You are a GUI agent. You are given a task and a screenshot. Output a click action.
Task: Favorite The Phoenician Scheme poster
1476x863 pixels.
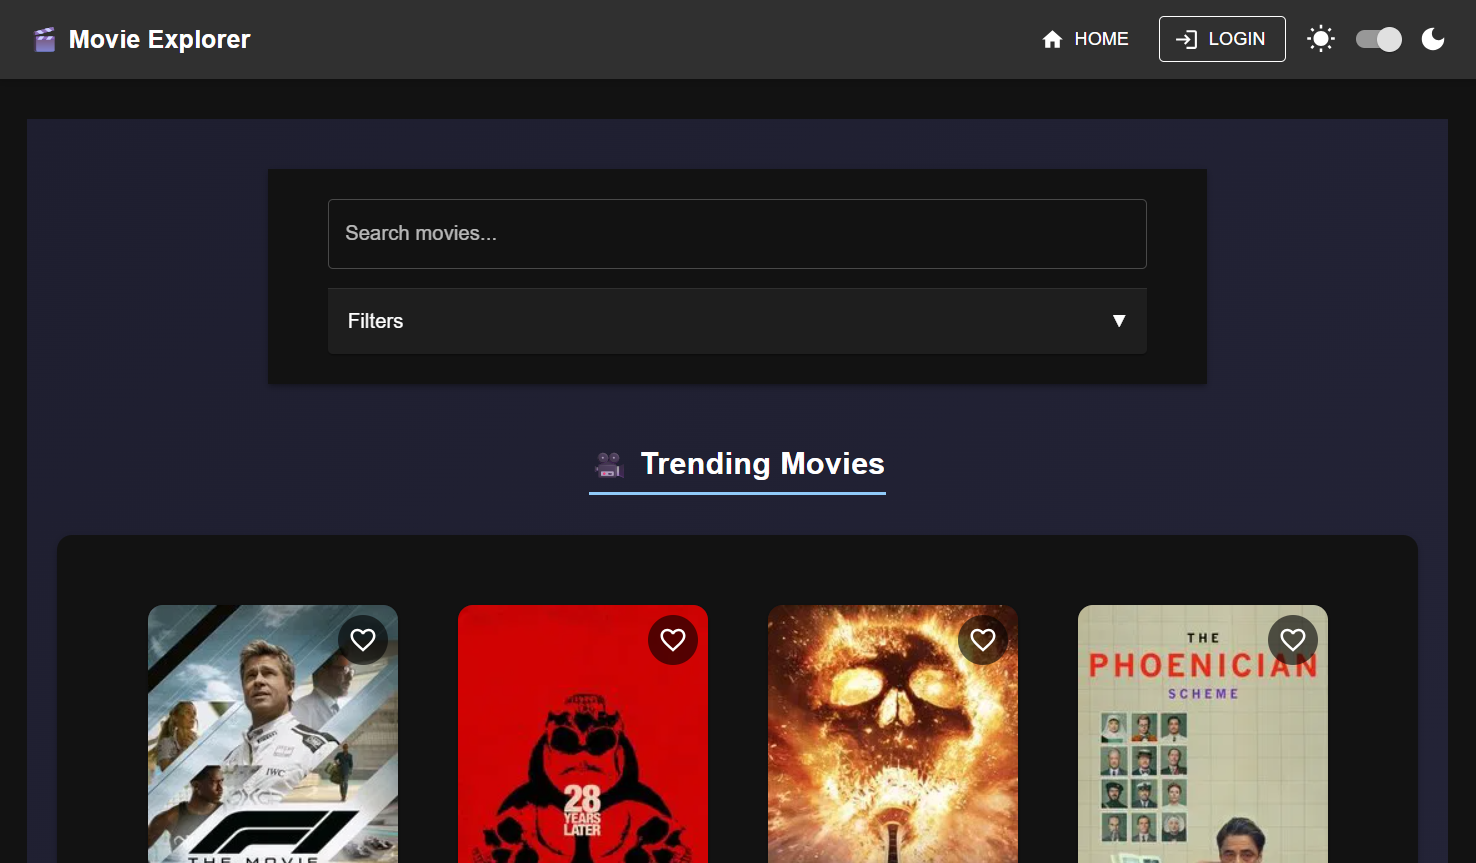click(x=1293, y=640)
